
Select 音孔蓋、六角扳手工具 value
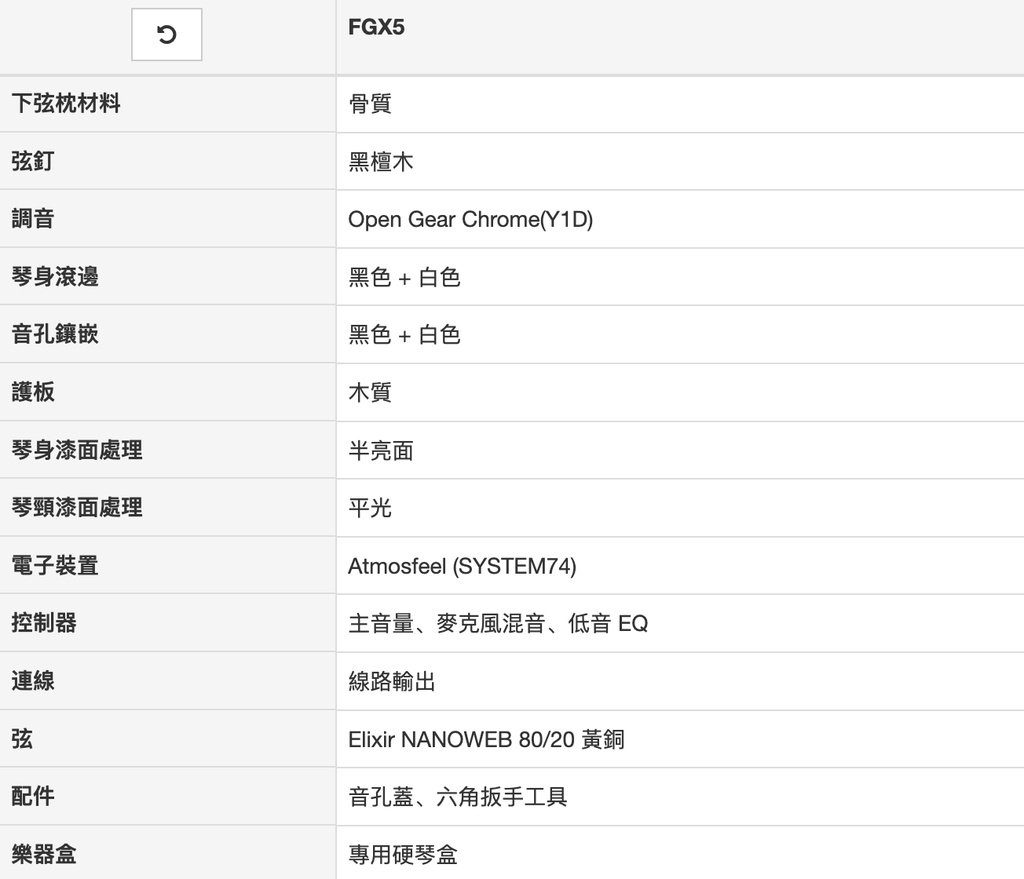point(458,797)
